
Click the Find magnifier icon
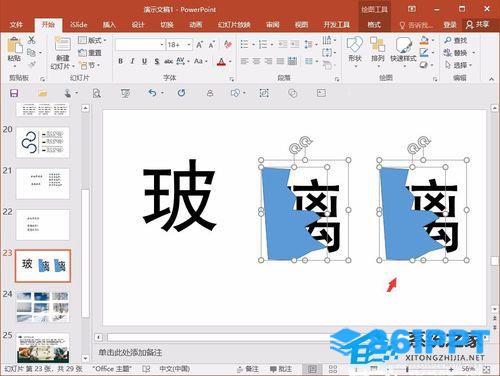coord(448,40)
